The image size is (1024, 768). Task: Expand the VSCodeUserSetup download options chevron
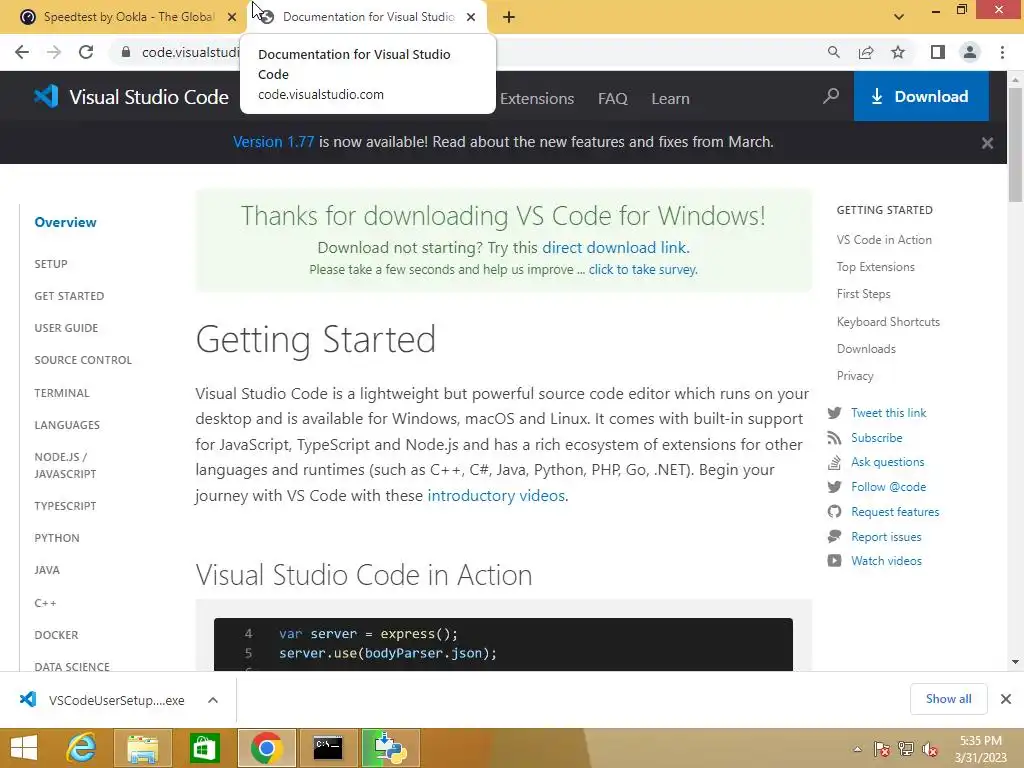click(x=213, y=700)
